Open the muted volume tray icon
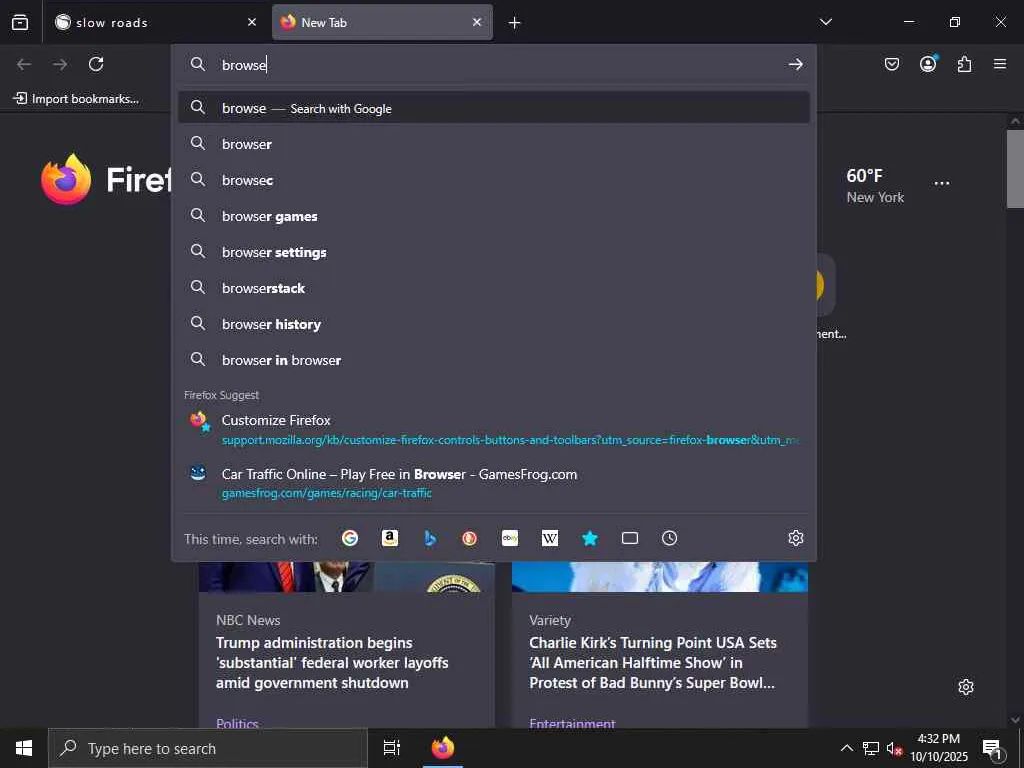The height and width of the screenshot is (768, 1024). click(894, 748)
